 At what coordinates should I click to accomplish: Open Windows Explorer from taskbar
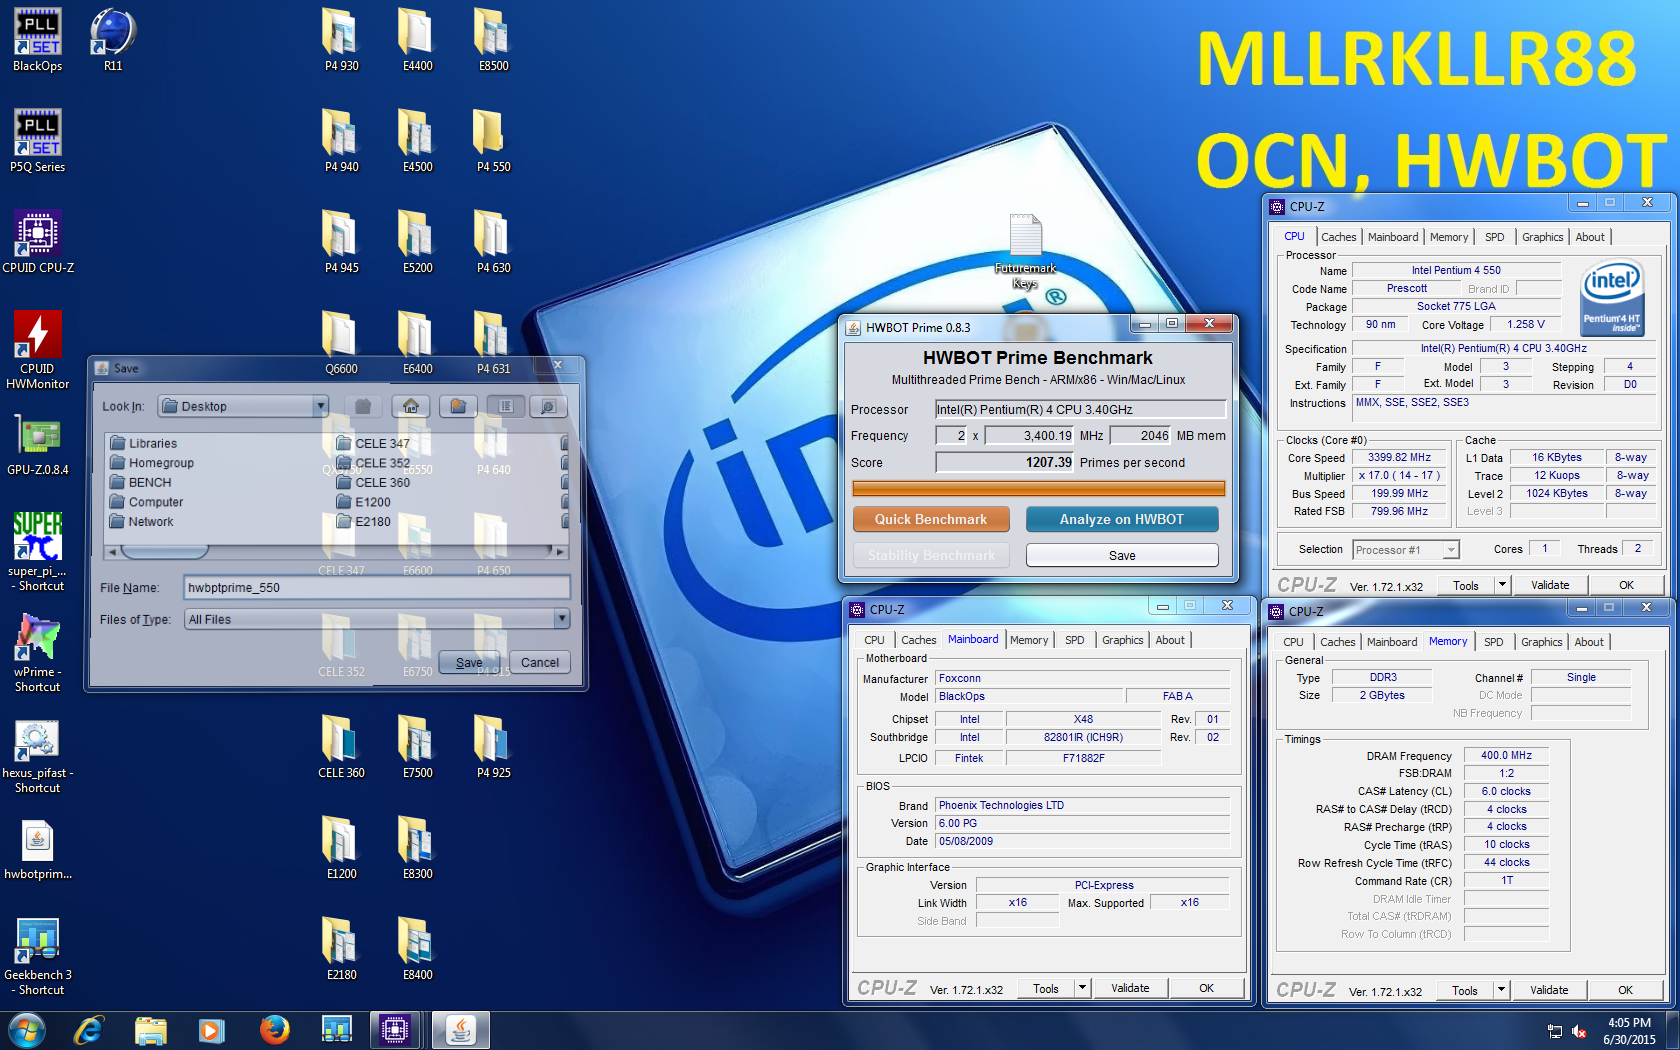151,1030
